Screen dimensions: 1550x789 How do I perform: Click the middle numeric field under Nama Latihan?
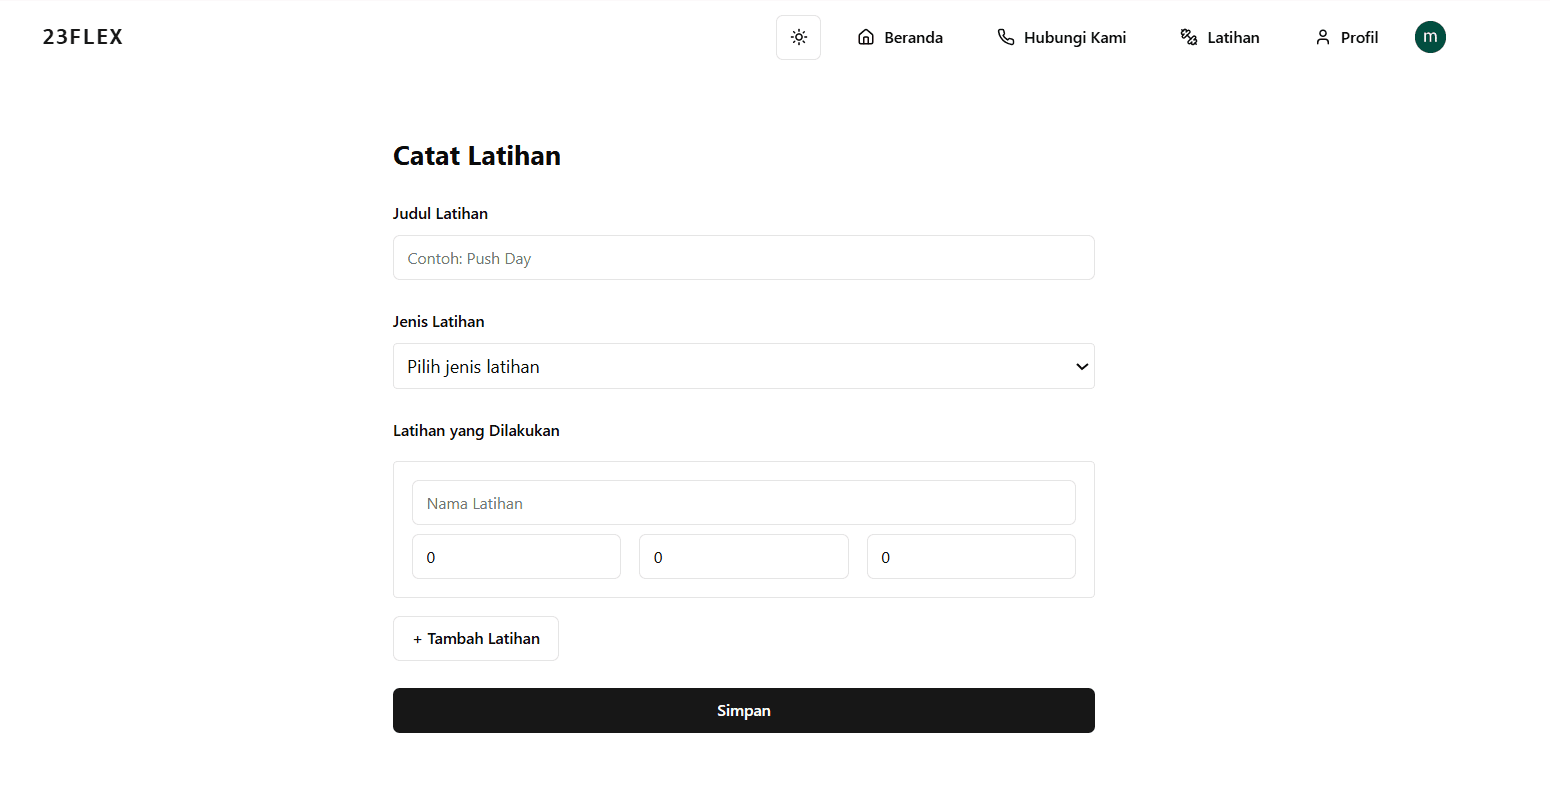pyautogui.click(x=743, y=557)
